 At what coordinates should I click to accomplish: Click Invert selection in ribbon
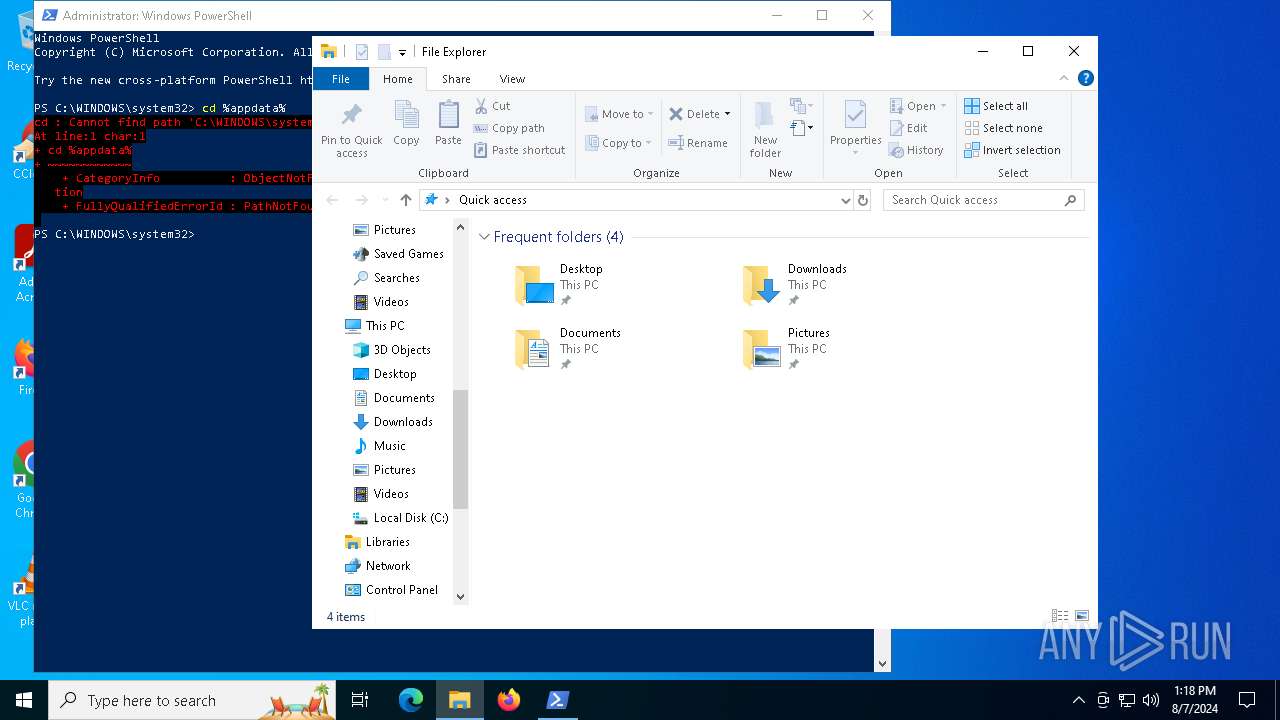tap(1012, 150)
